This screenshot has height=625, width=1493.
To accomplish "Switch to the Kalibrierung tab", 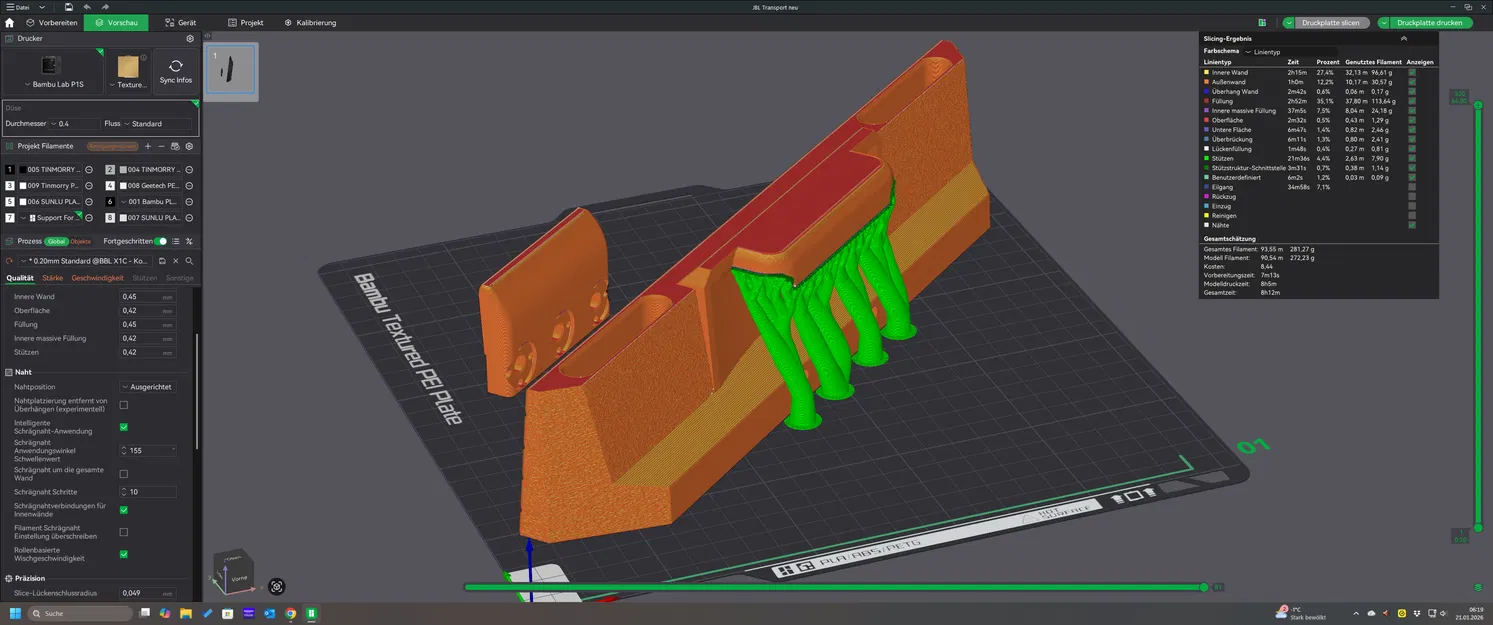I will tap(310, 22).
